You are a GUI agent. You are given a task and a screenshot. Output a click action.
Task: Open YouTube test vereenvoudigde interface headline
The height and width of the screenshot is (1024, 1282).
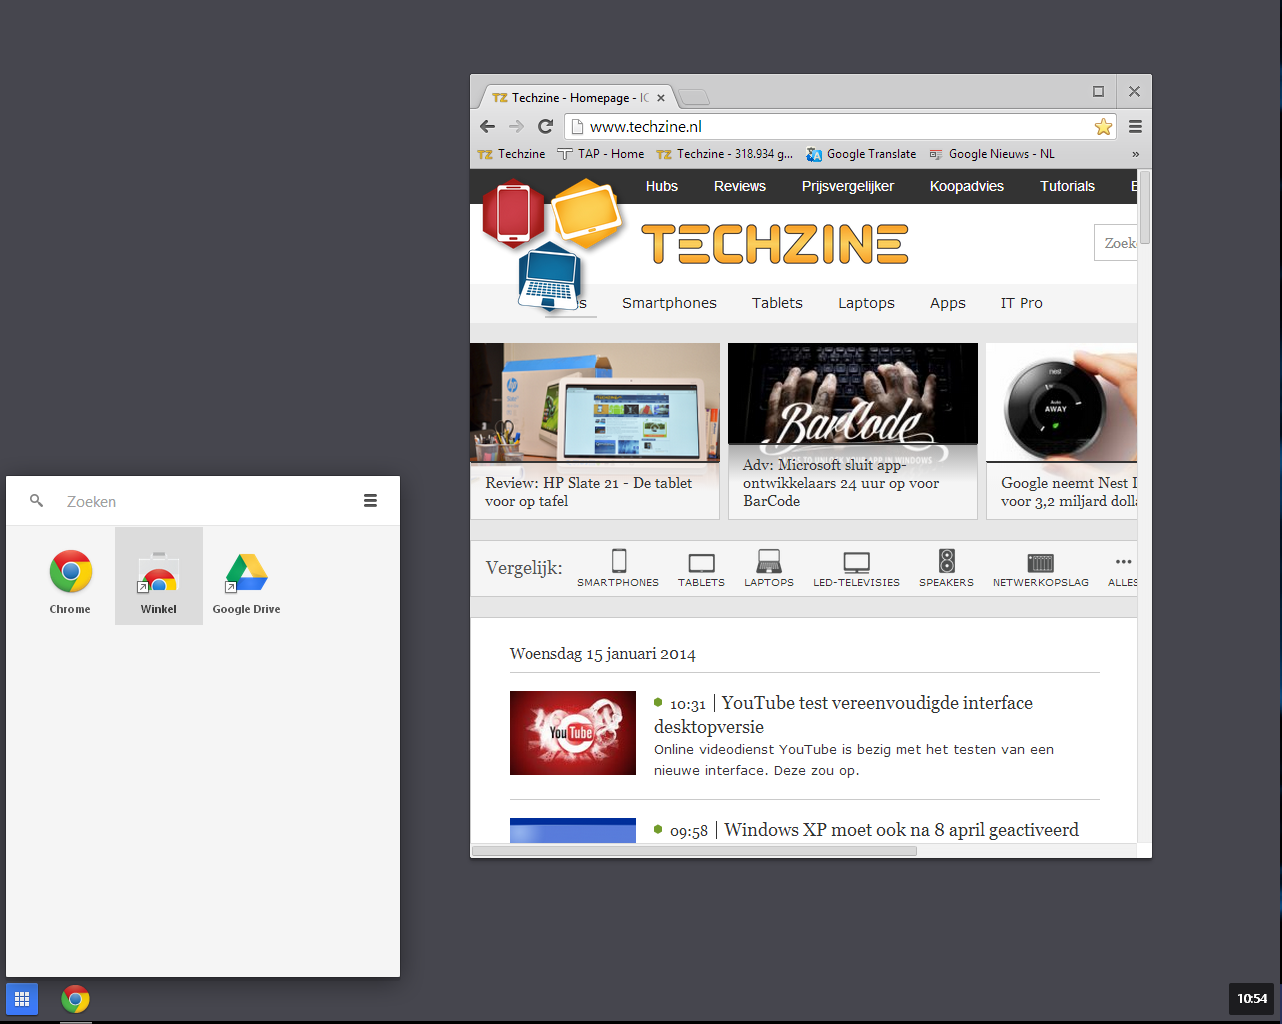click(843, 715)
